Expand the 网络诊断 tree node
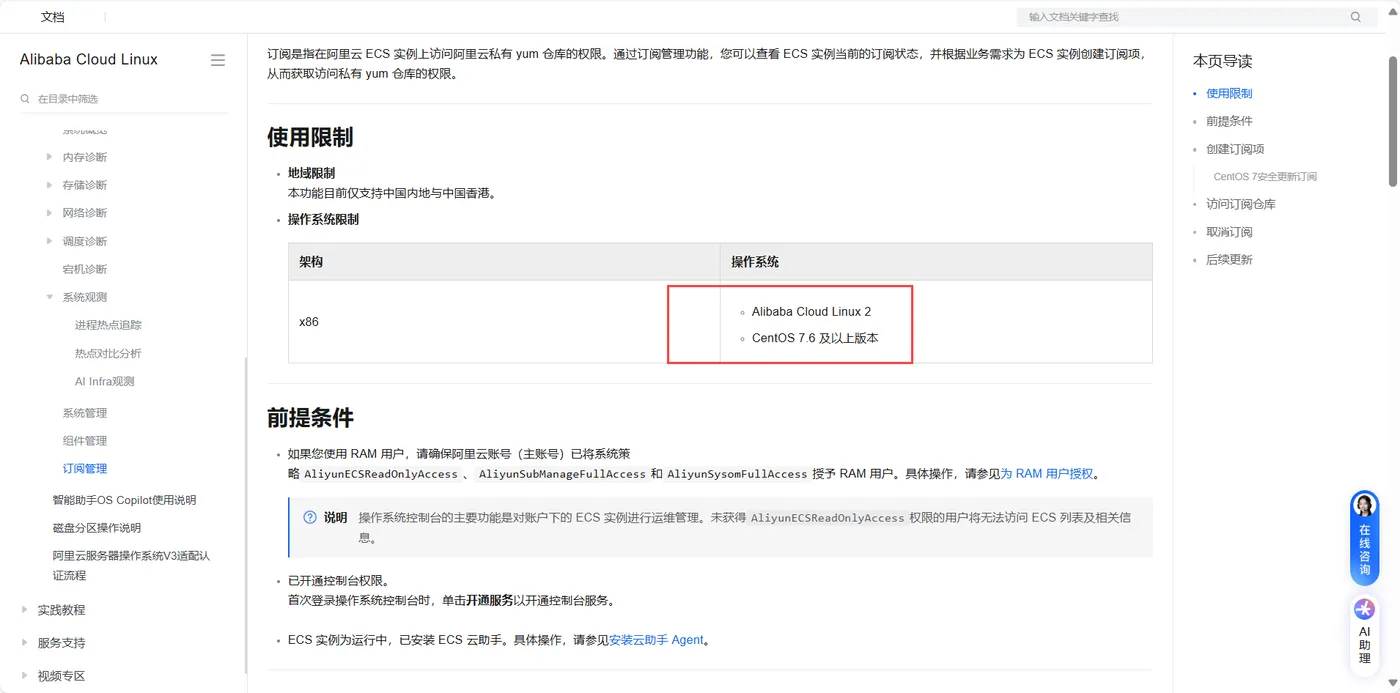 (50, 213)
